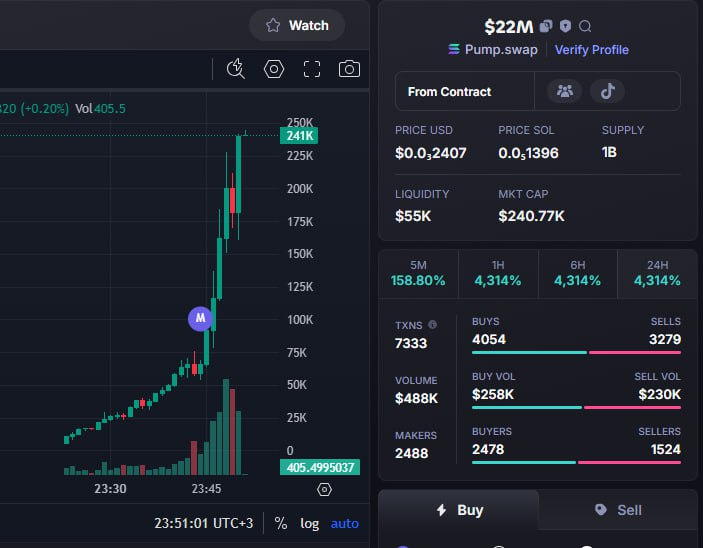Viewport: 703px width, 548px height.
Task: Click the SELLS count 3279
Action: 665,339
